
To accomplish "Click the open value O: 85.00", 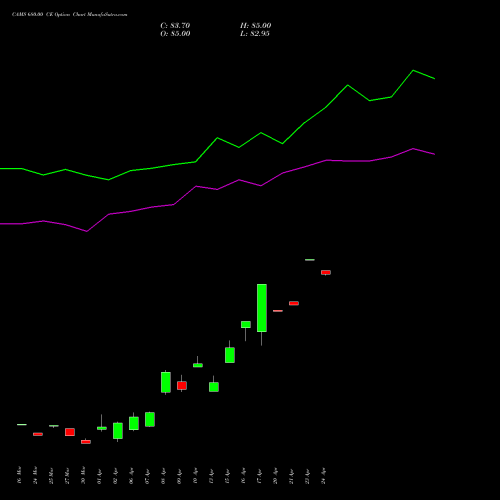I will 175,34.
